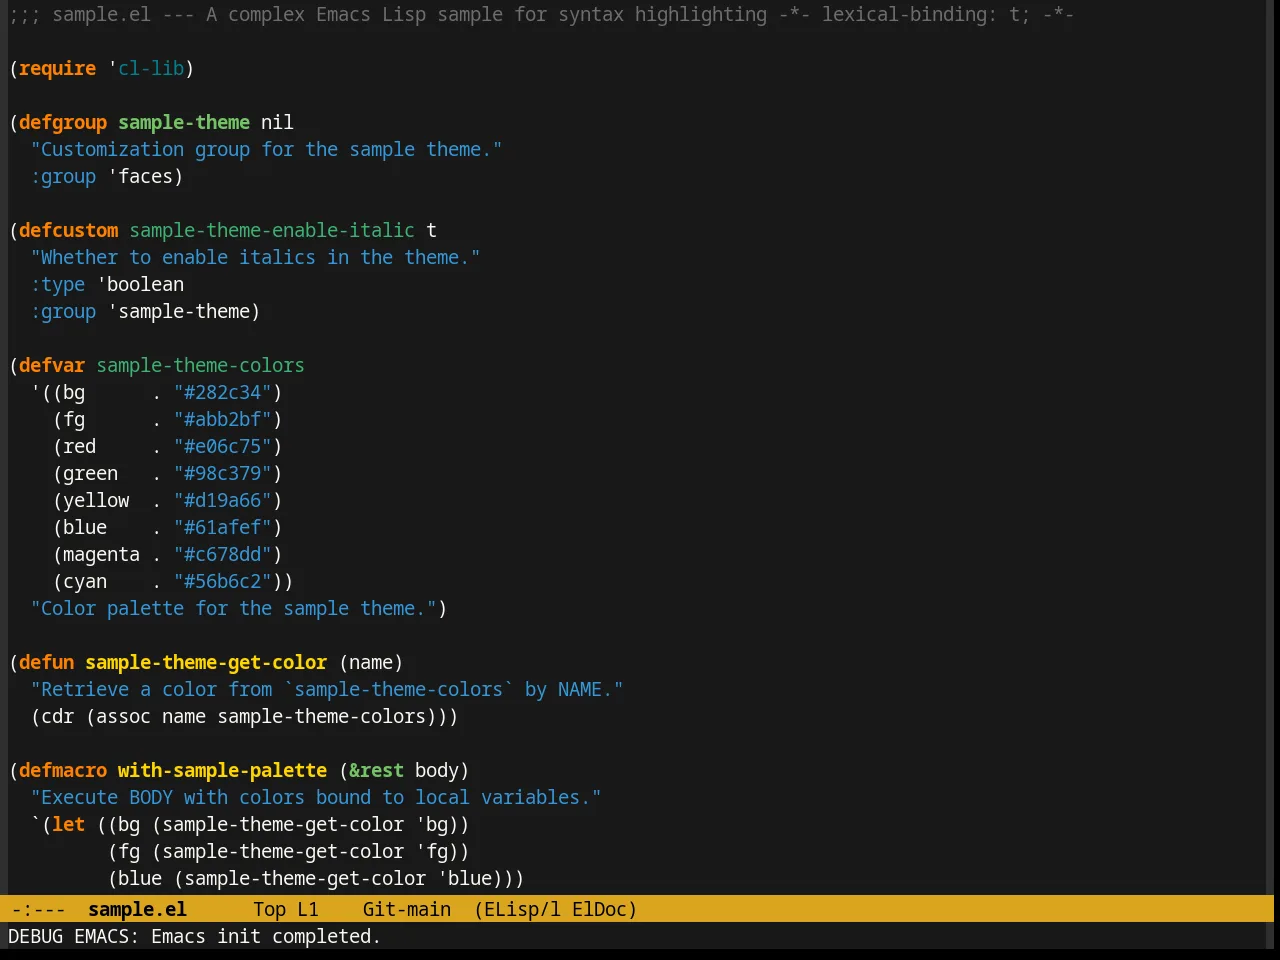Click the "#d19a66" color string
This screenshot has width=1280, height=960.
point(222,500)
